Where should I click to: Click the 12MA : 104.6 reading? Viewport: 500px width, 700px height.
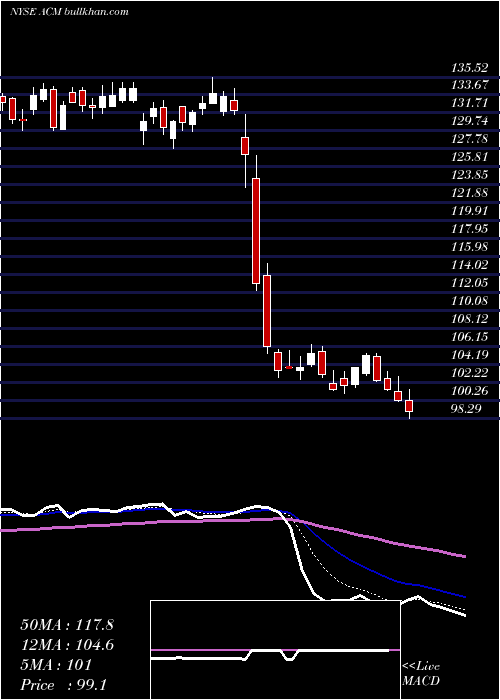(x=67, y=645)
